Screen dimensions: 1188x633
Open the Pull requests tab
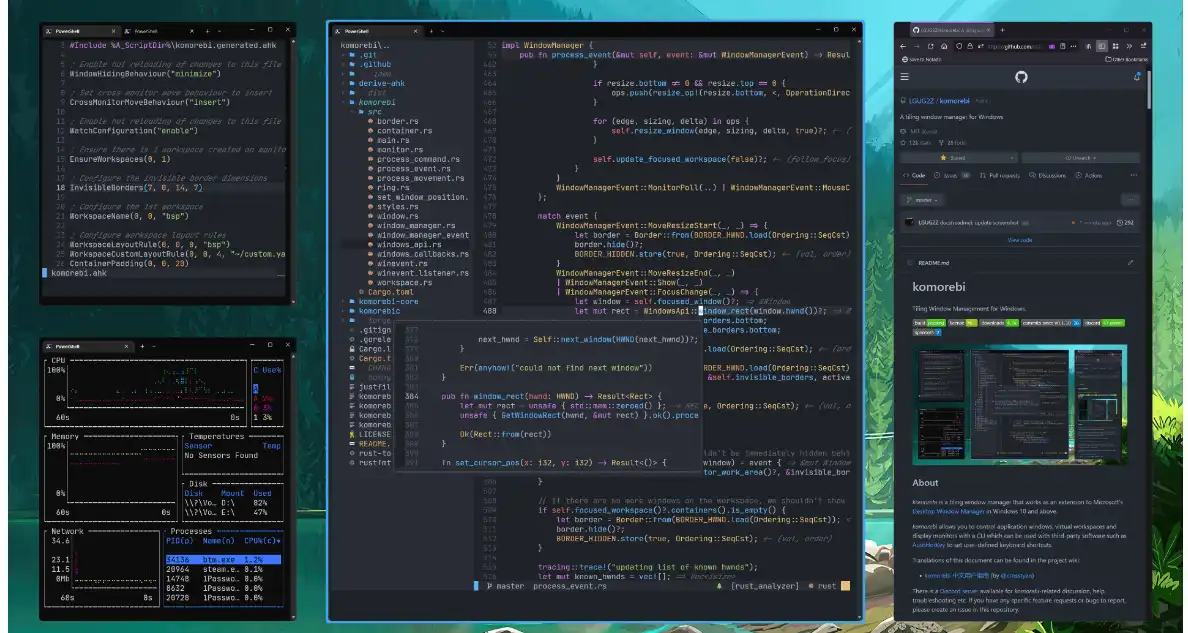pyautogui.click(x=1000, y=175)
